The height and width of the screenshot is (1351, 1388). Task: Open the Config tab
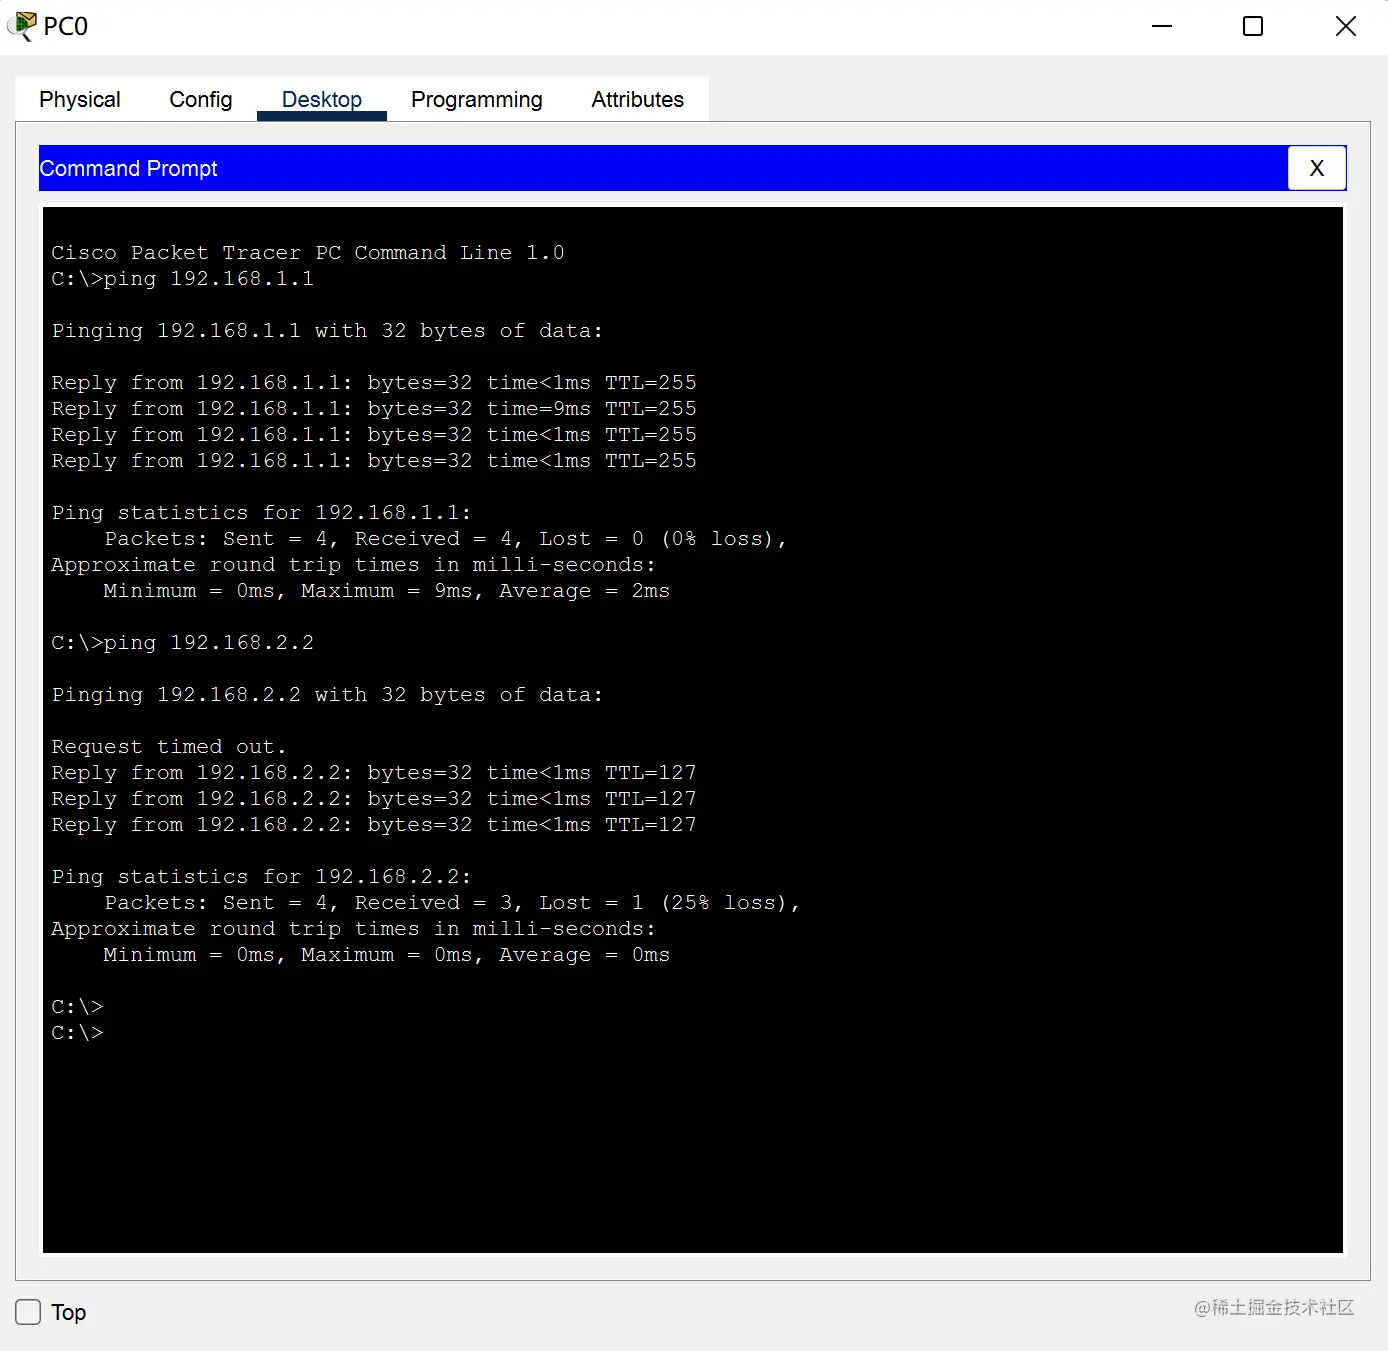coord(201,100)
